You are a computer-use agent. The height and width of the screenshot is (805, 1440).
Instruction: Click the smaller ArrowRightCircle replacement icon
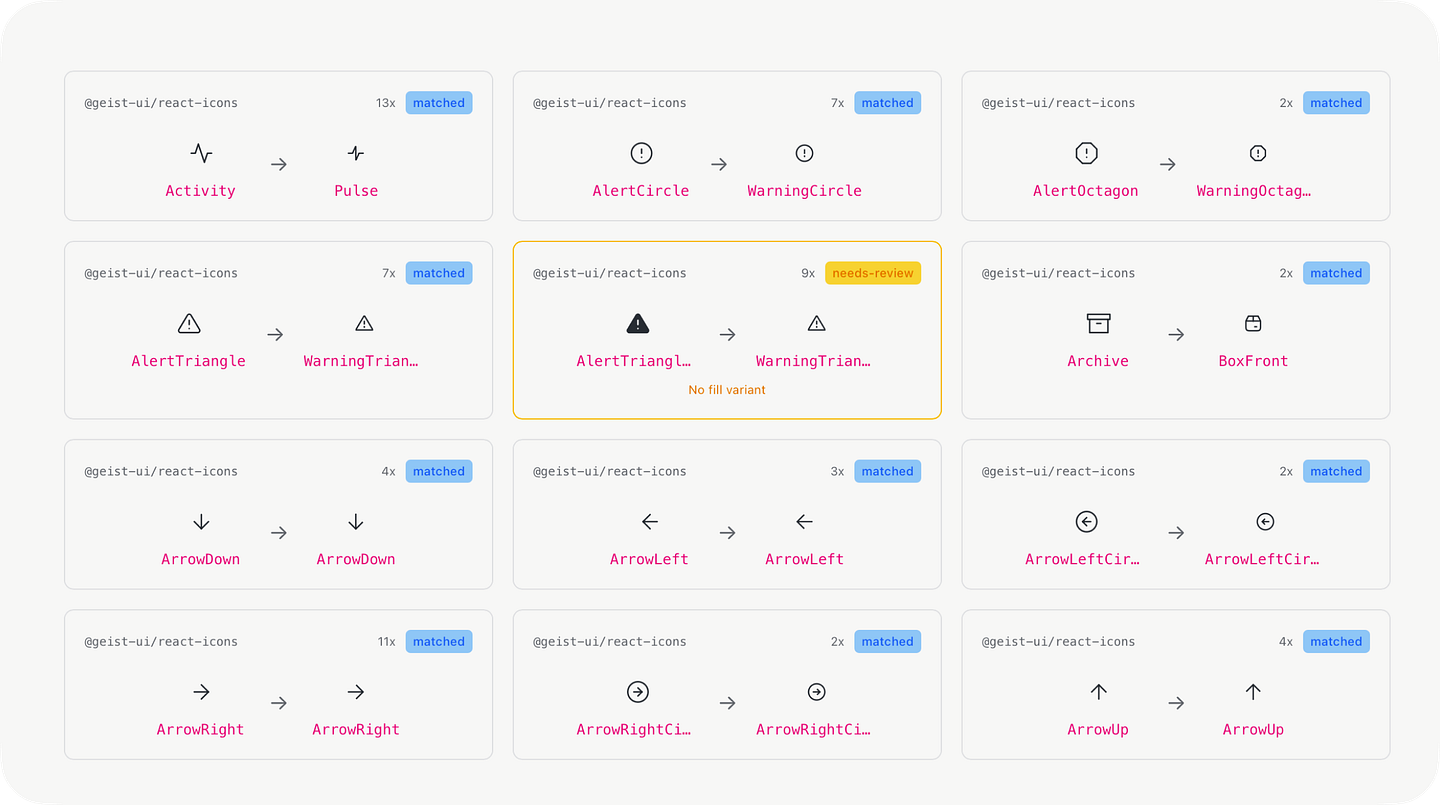[817, 691]
